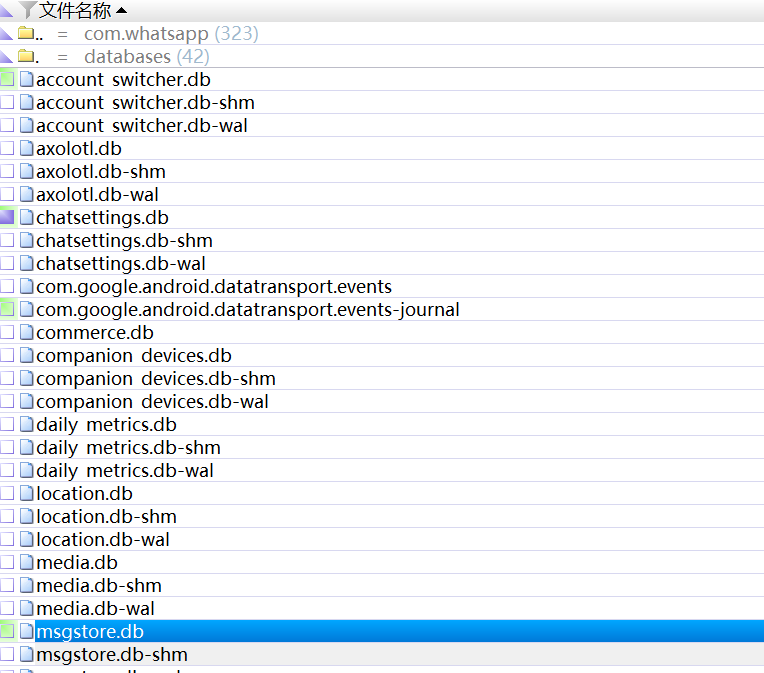Click file icon of axolotl.db-shm
Screen dimensions: 764x673
click(x=27, y=171)
